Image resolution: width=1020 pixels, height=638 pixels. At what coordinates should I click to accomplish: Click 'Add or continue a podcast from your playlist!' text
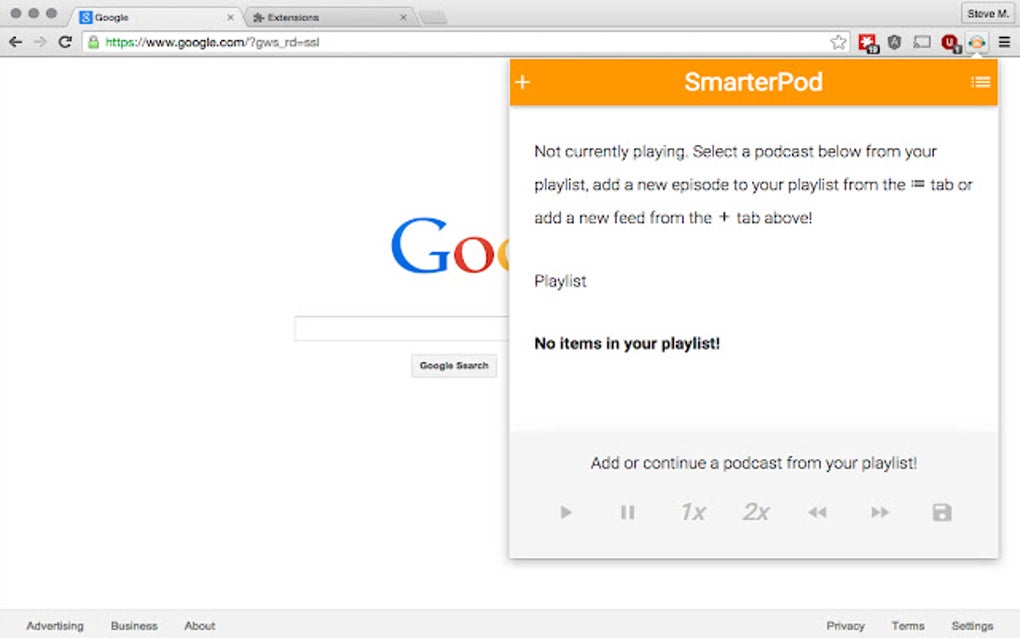click(x=754, y=463)
